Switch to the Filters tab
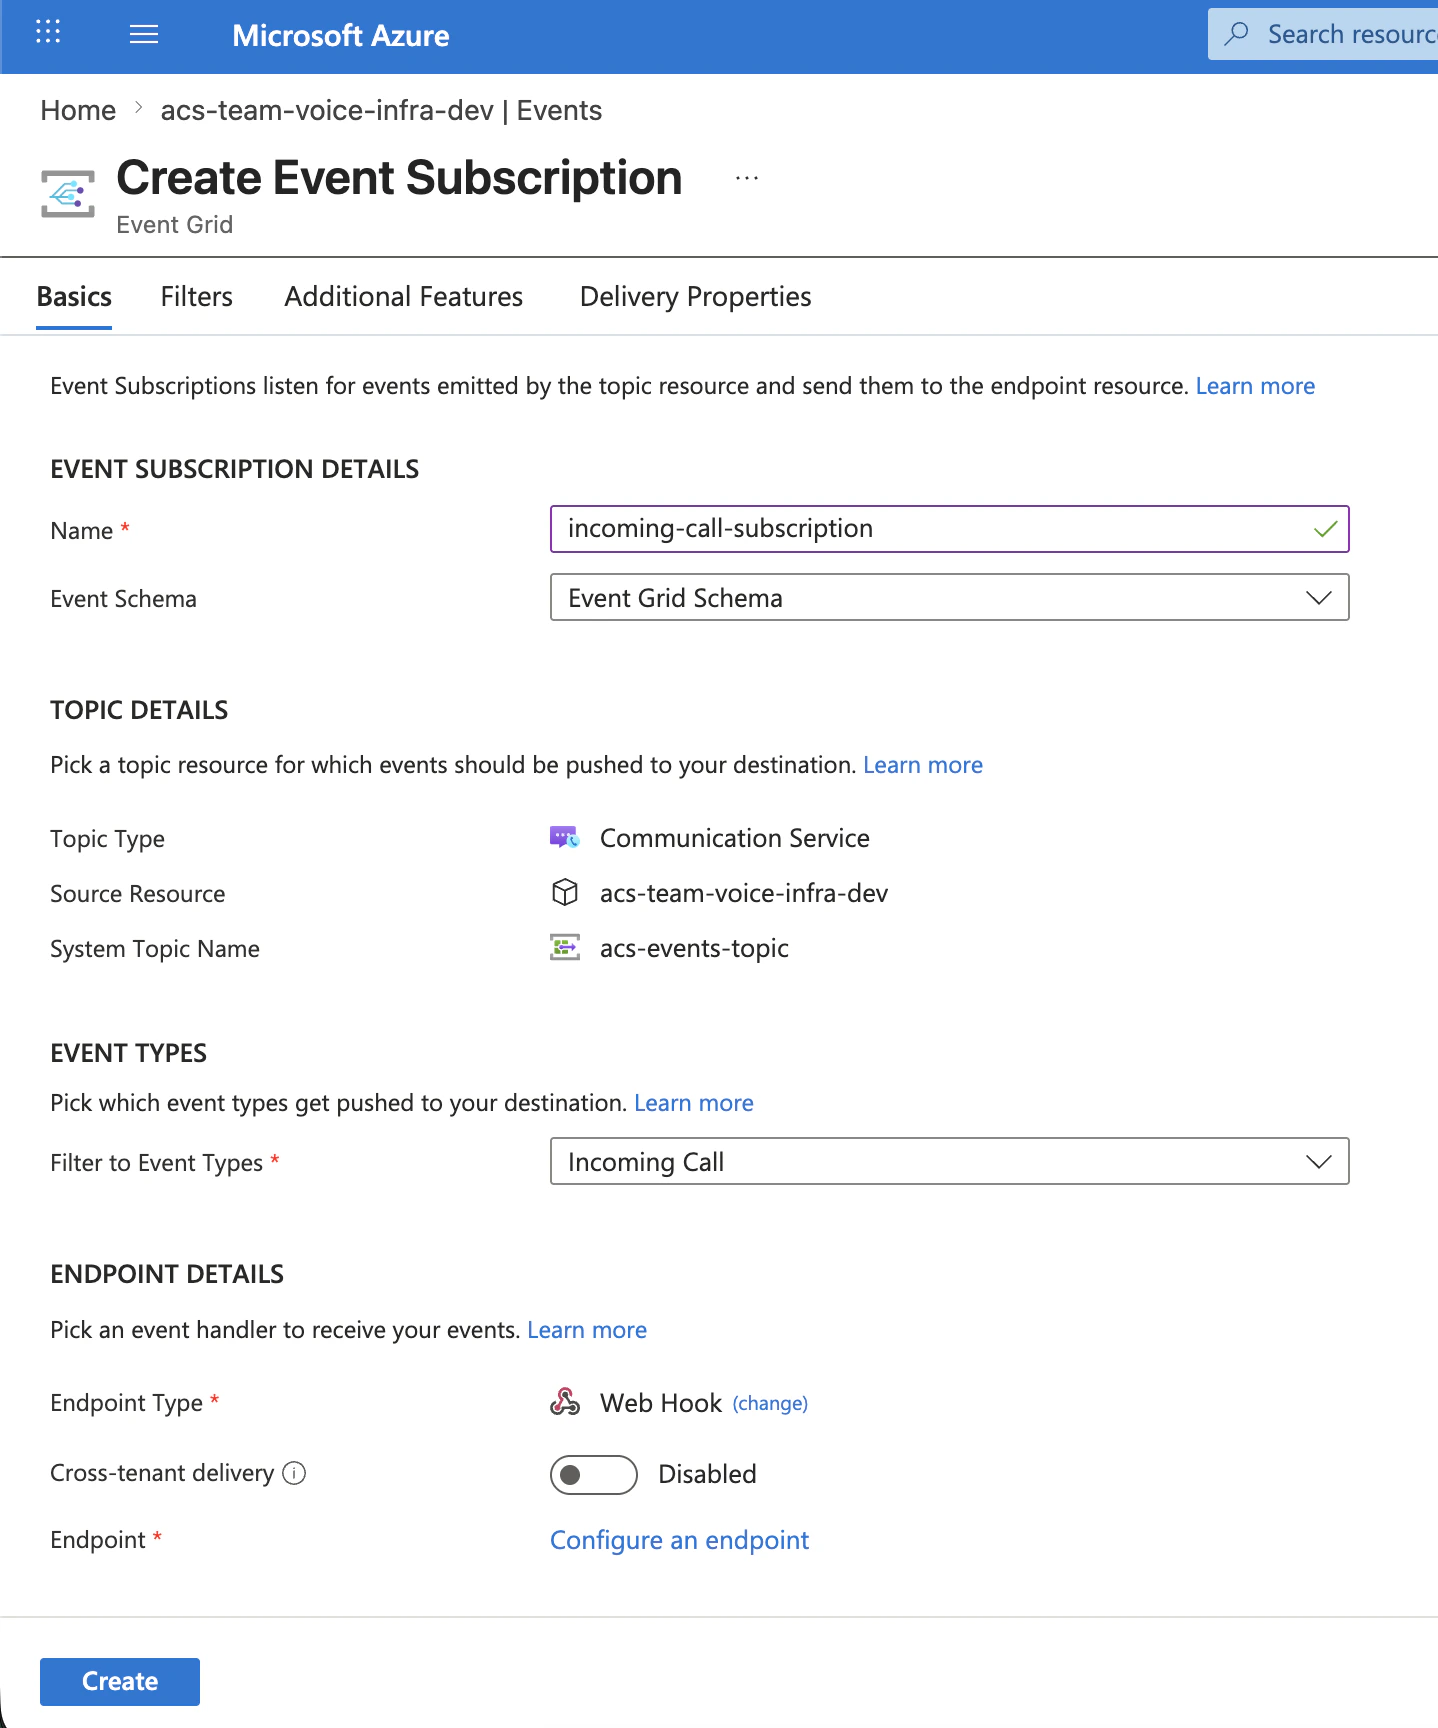This screenshot has height=1728, width=1438. [196, 296]
